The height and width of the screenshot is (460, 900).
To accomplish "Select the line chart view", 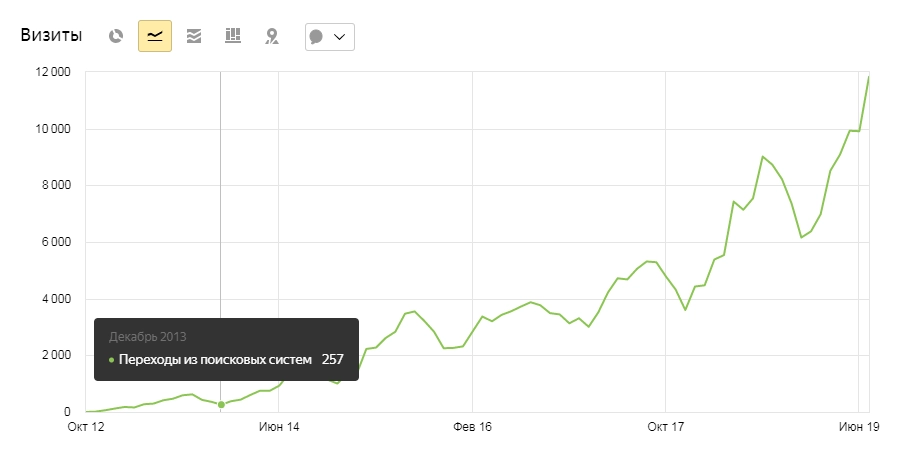I will pos(155,36).
